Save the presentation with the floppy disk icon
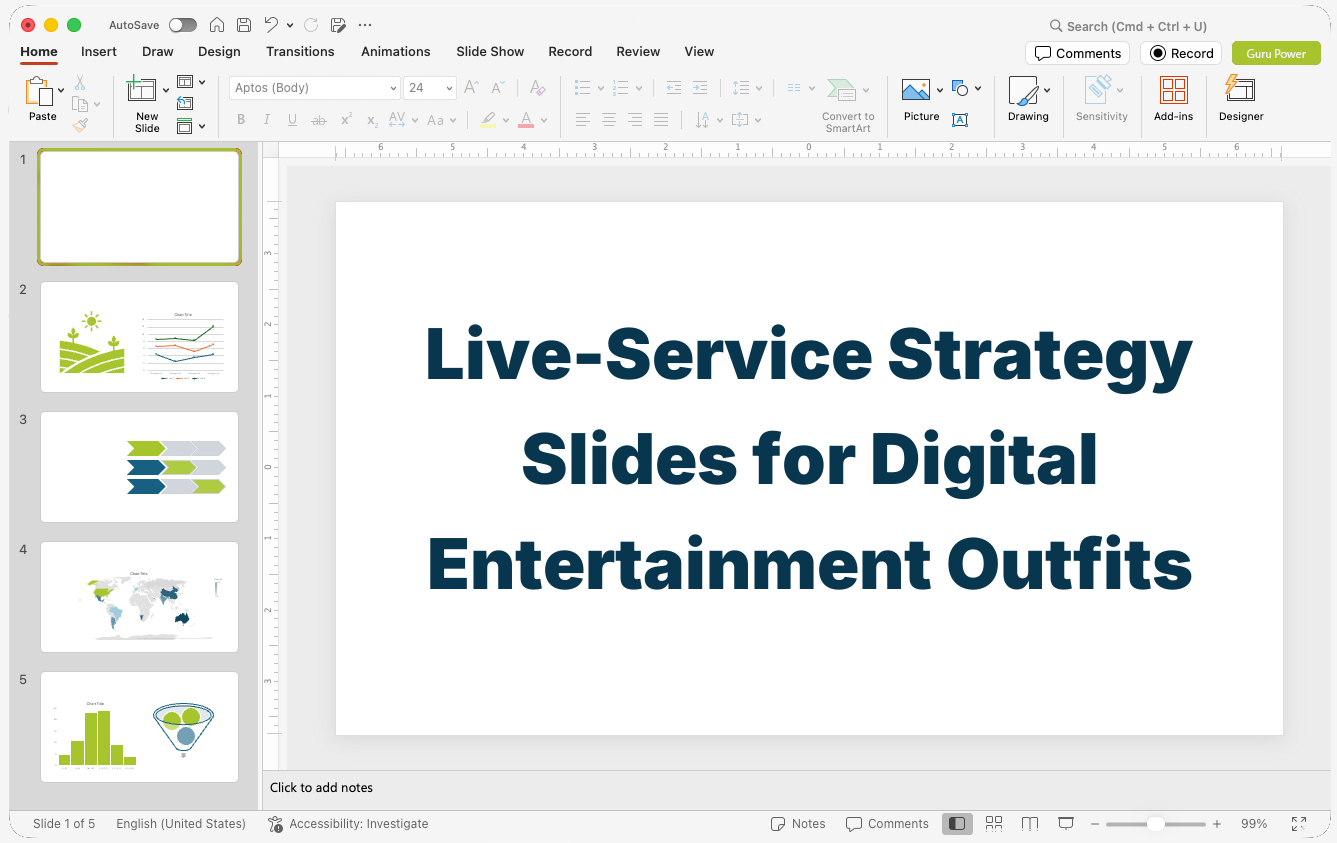Viewport: 1337px width, 843px height. click(244, 25)
